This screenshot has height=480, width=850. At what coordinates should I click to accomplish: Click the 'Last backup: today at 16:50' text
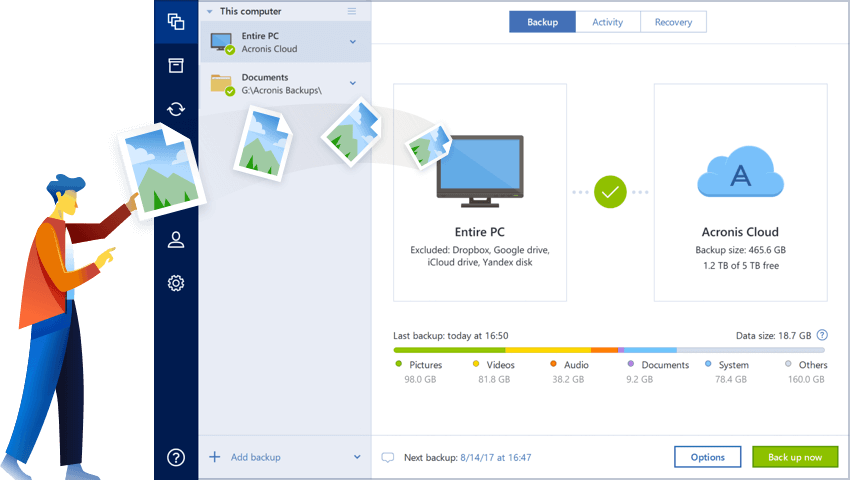point(450,336)
